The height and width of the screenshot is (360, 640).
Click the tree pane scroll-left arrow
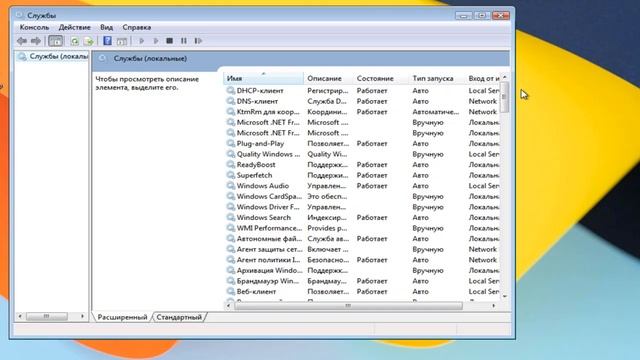(20, 316)
